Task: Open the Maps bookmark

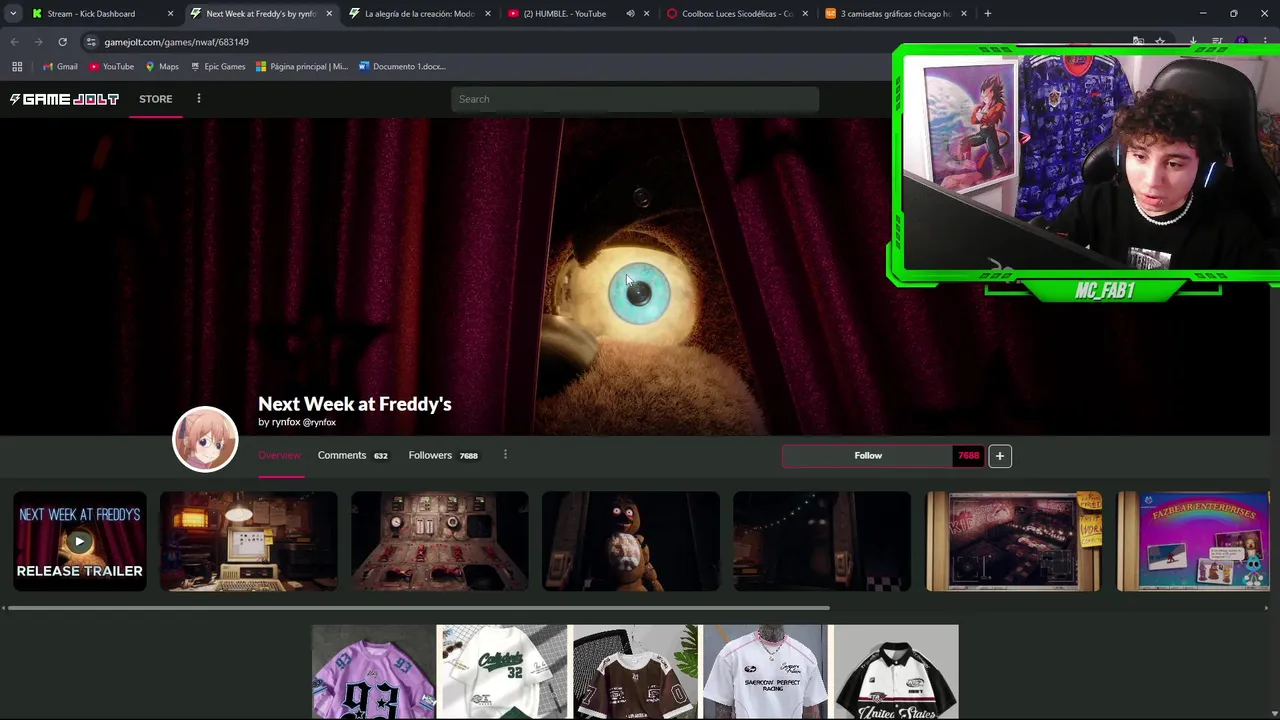Action: pos(162,67)
